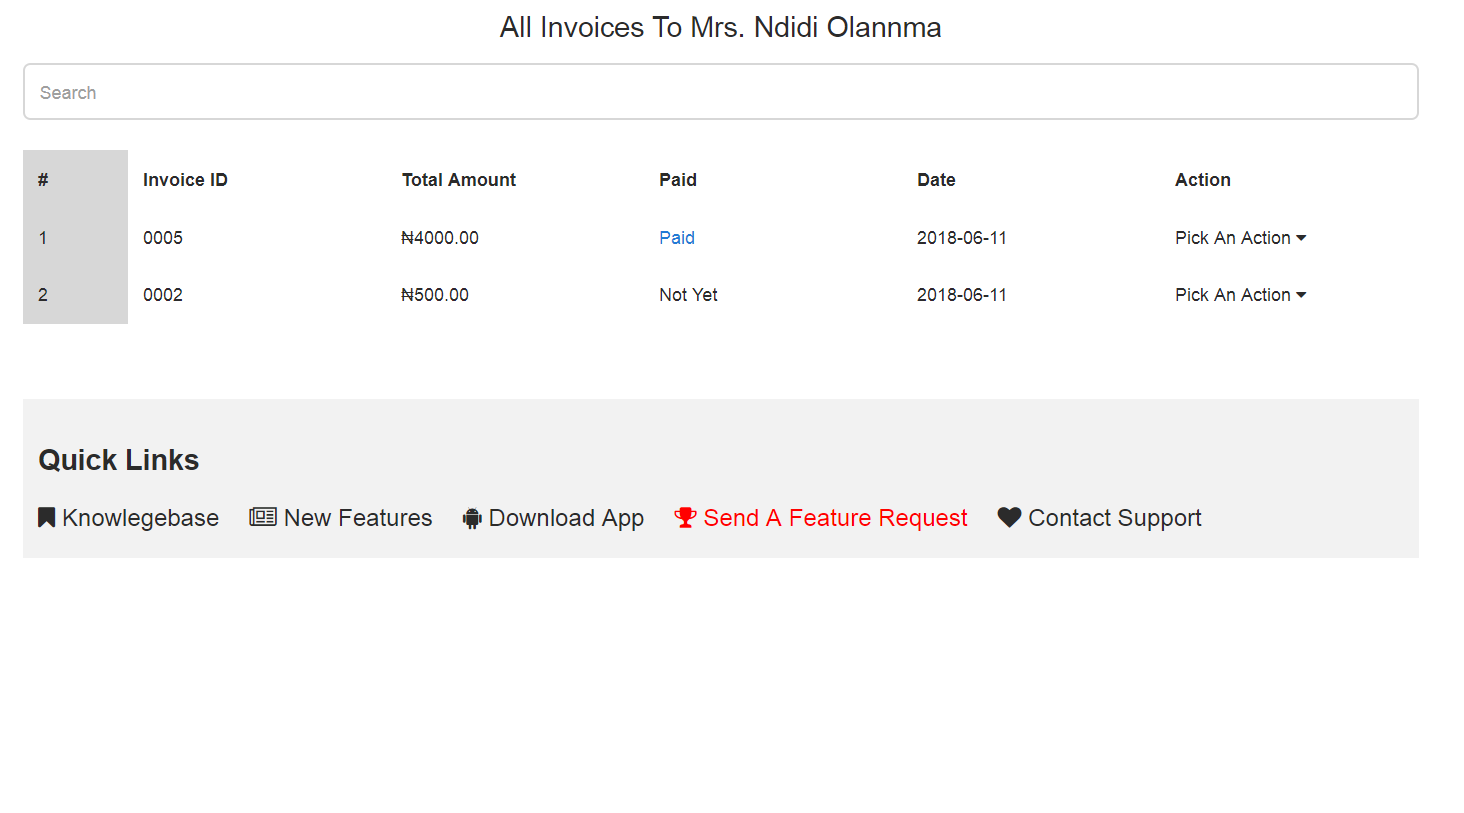
Task: Click the Search input field
Action: pyautogui.click(x=720, y=92)
